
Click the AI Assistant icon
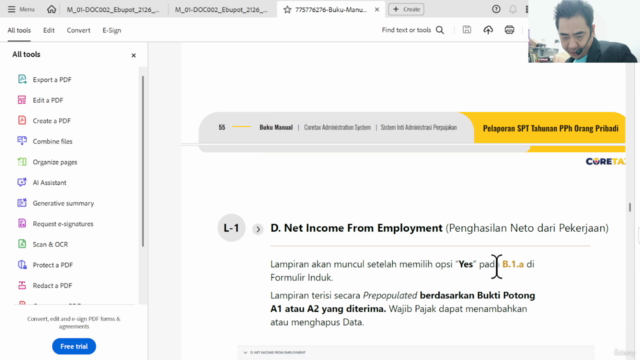(x=22, y=182)
